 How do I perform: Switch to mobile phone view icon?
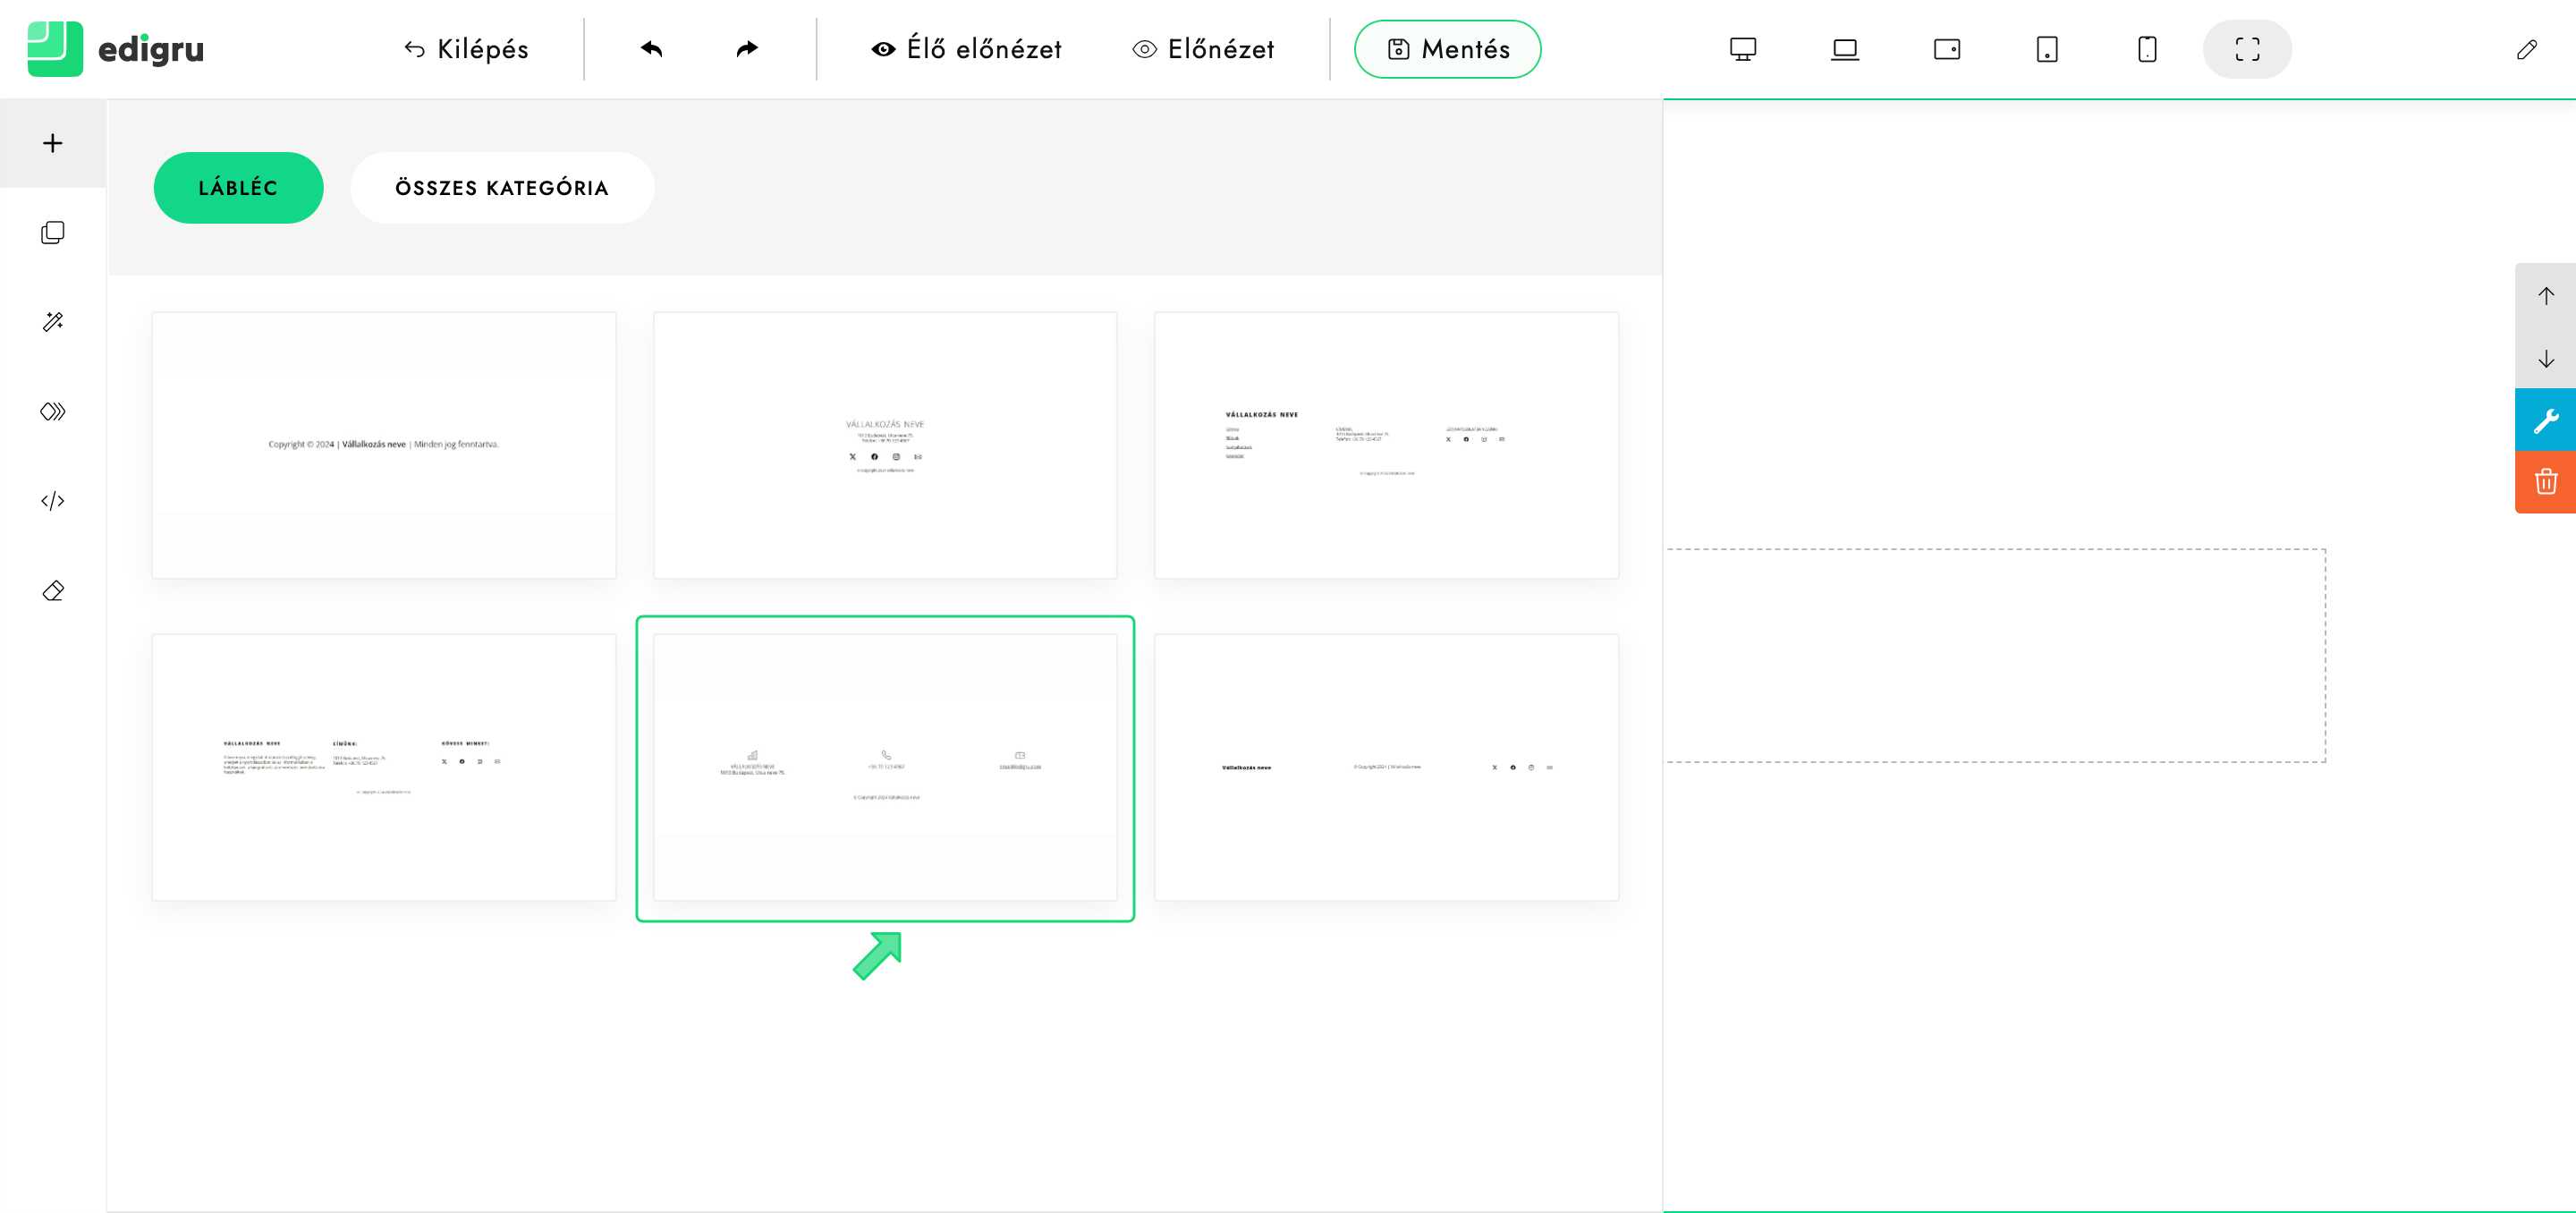coord(2147,49)
